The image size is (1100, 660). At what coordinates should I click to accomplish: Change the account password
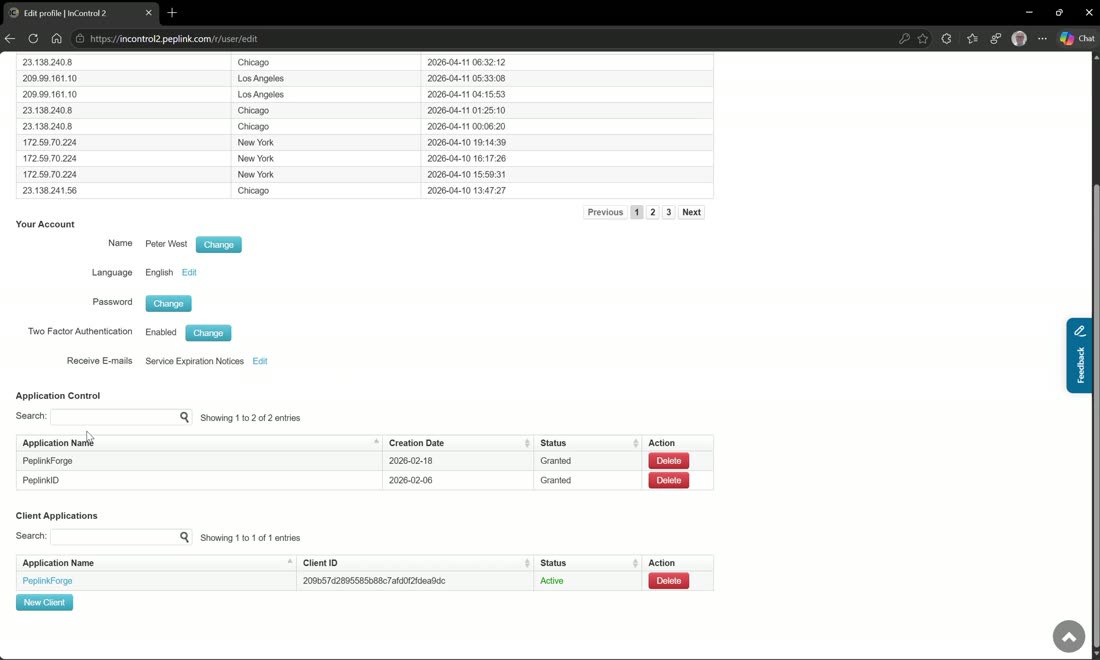tap(168, 304)
